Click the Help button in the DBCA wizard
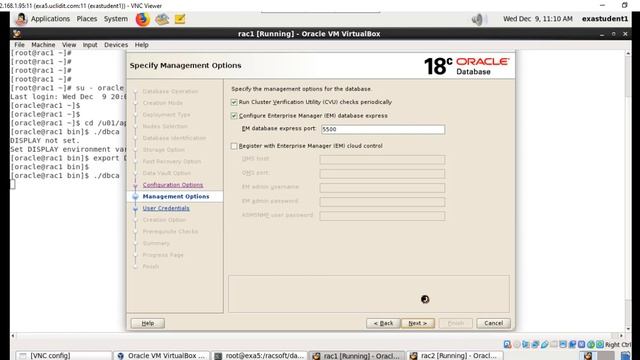The image size is (640, 360). 148,323
